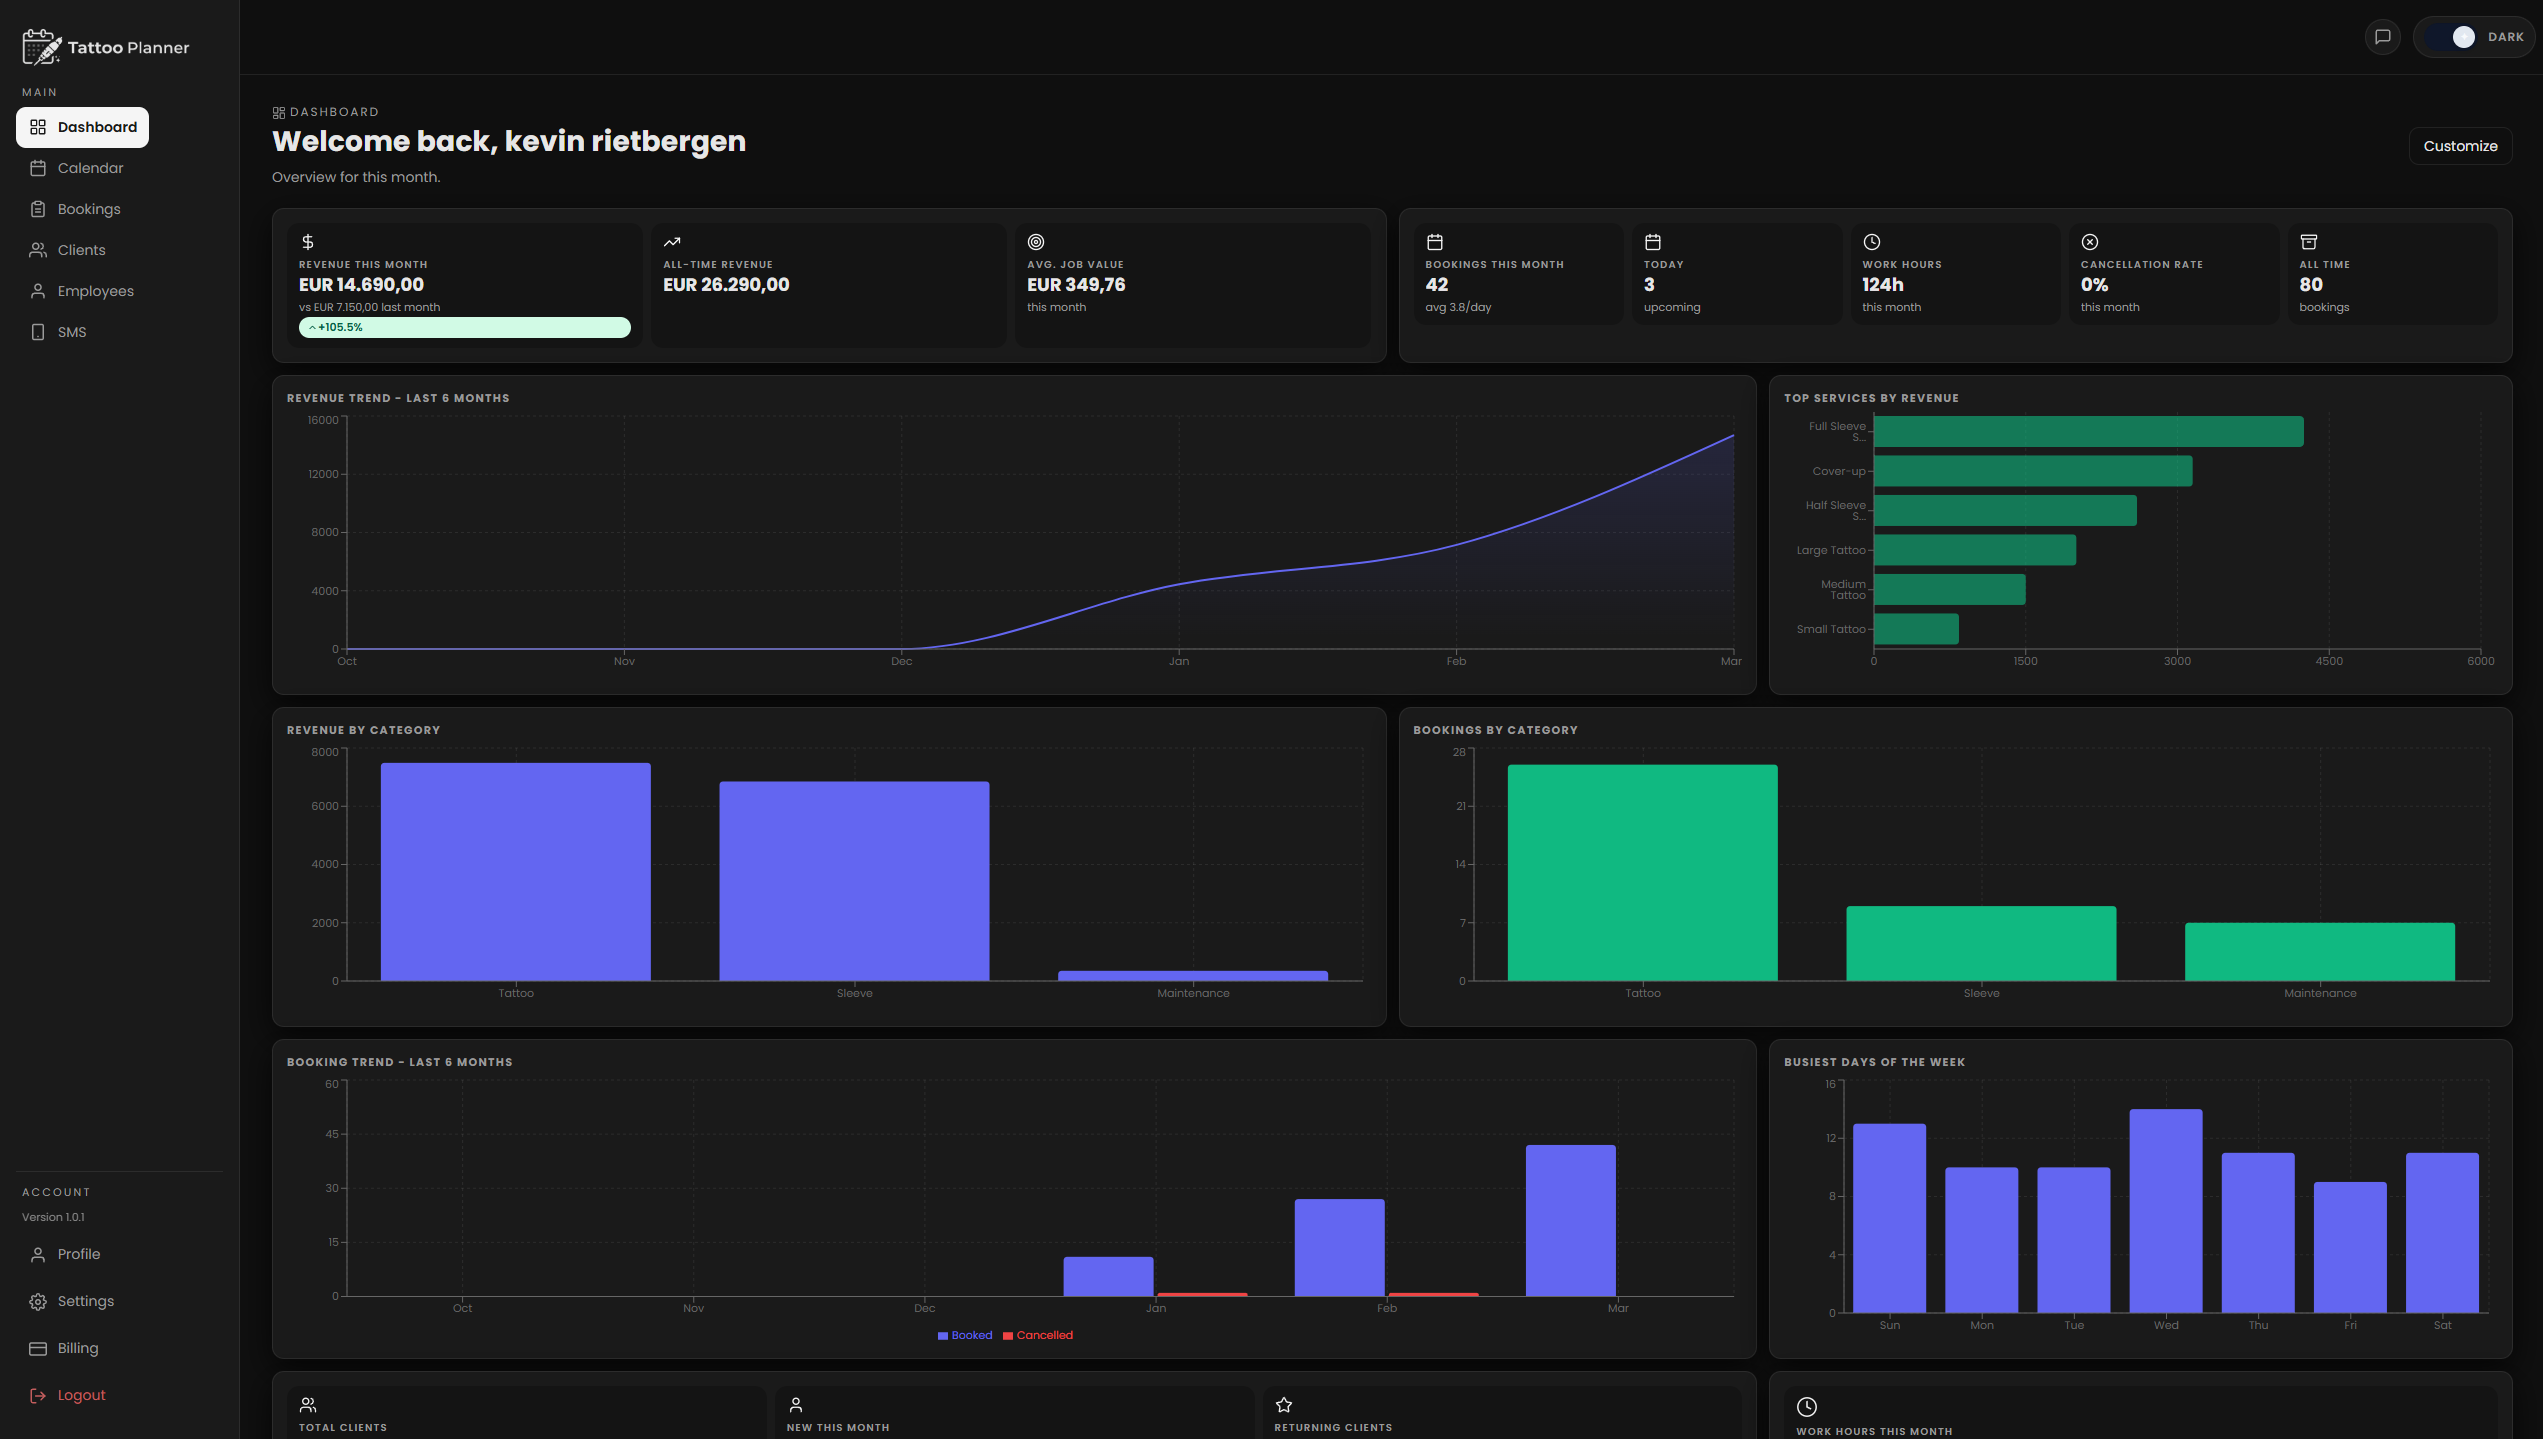The height and width of the screenshot is (1439, 2543).
Task: Select Dashboard in the sidebar menu
Action: (82, 127)
